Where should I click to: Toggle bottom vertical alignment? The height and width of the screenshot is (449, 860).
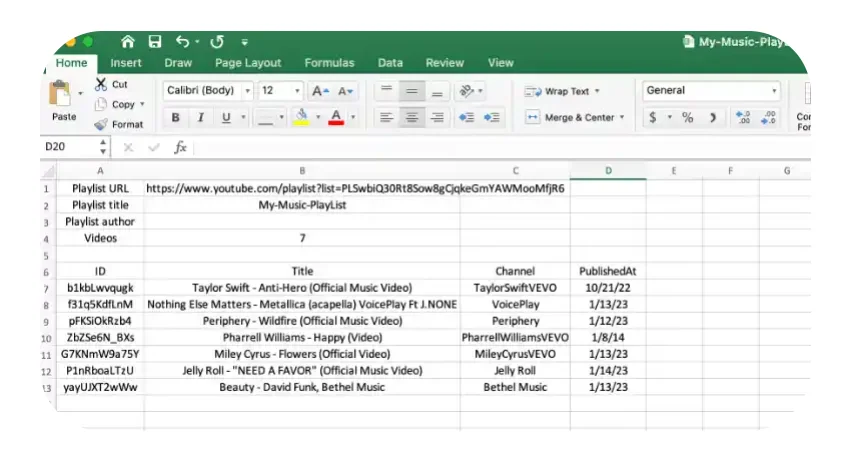click(437, 91)
